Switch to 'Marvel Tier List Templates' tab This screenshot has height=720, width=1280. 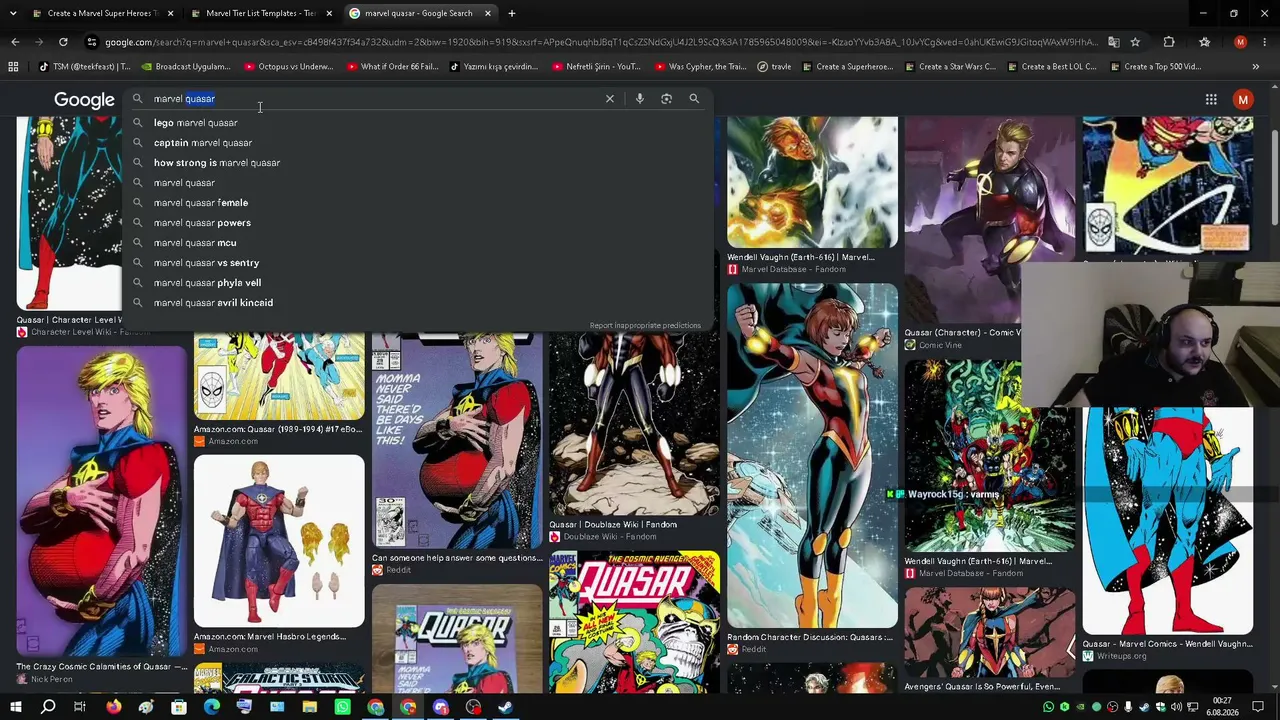260,13
